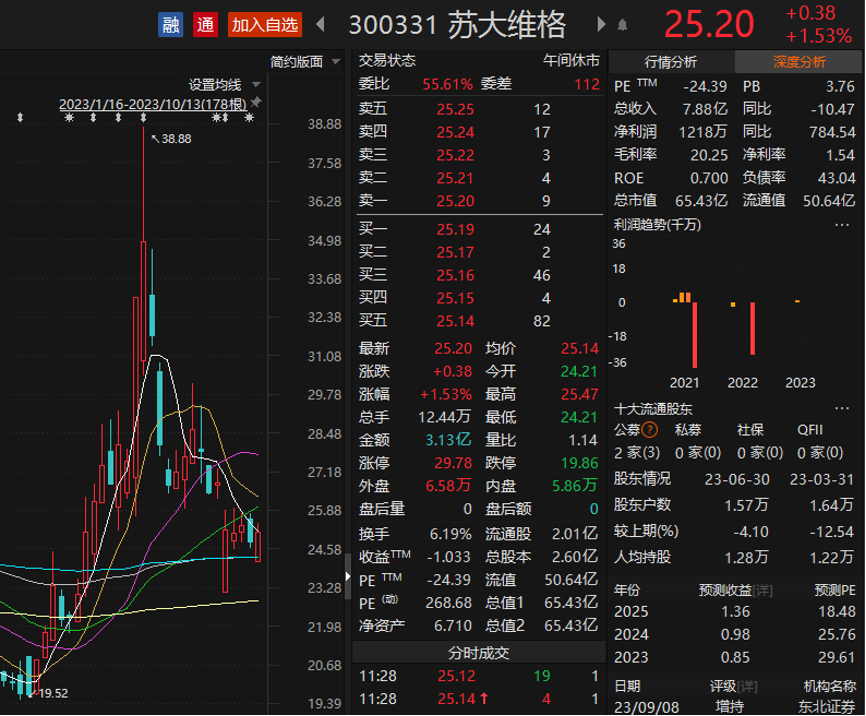Open the help icon next to 公募
This screenshot has height=716, width=866.
coord(650,429)
